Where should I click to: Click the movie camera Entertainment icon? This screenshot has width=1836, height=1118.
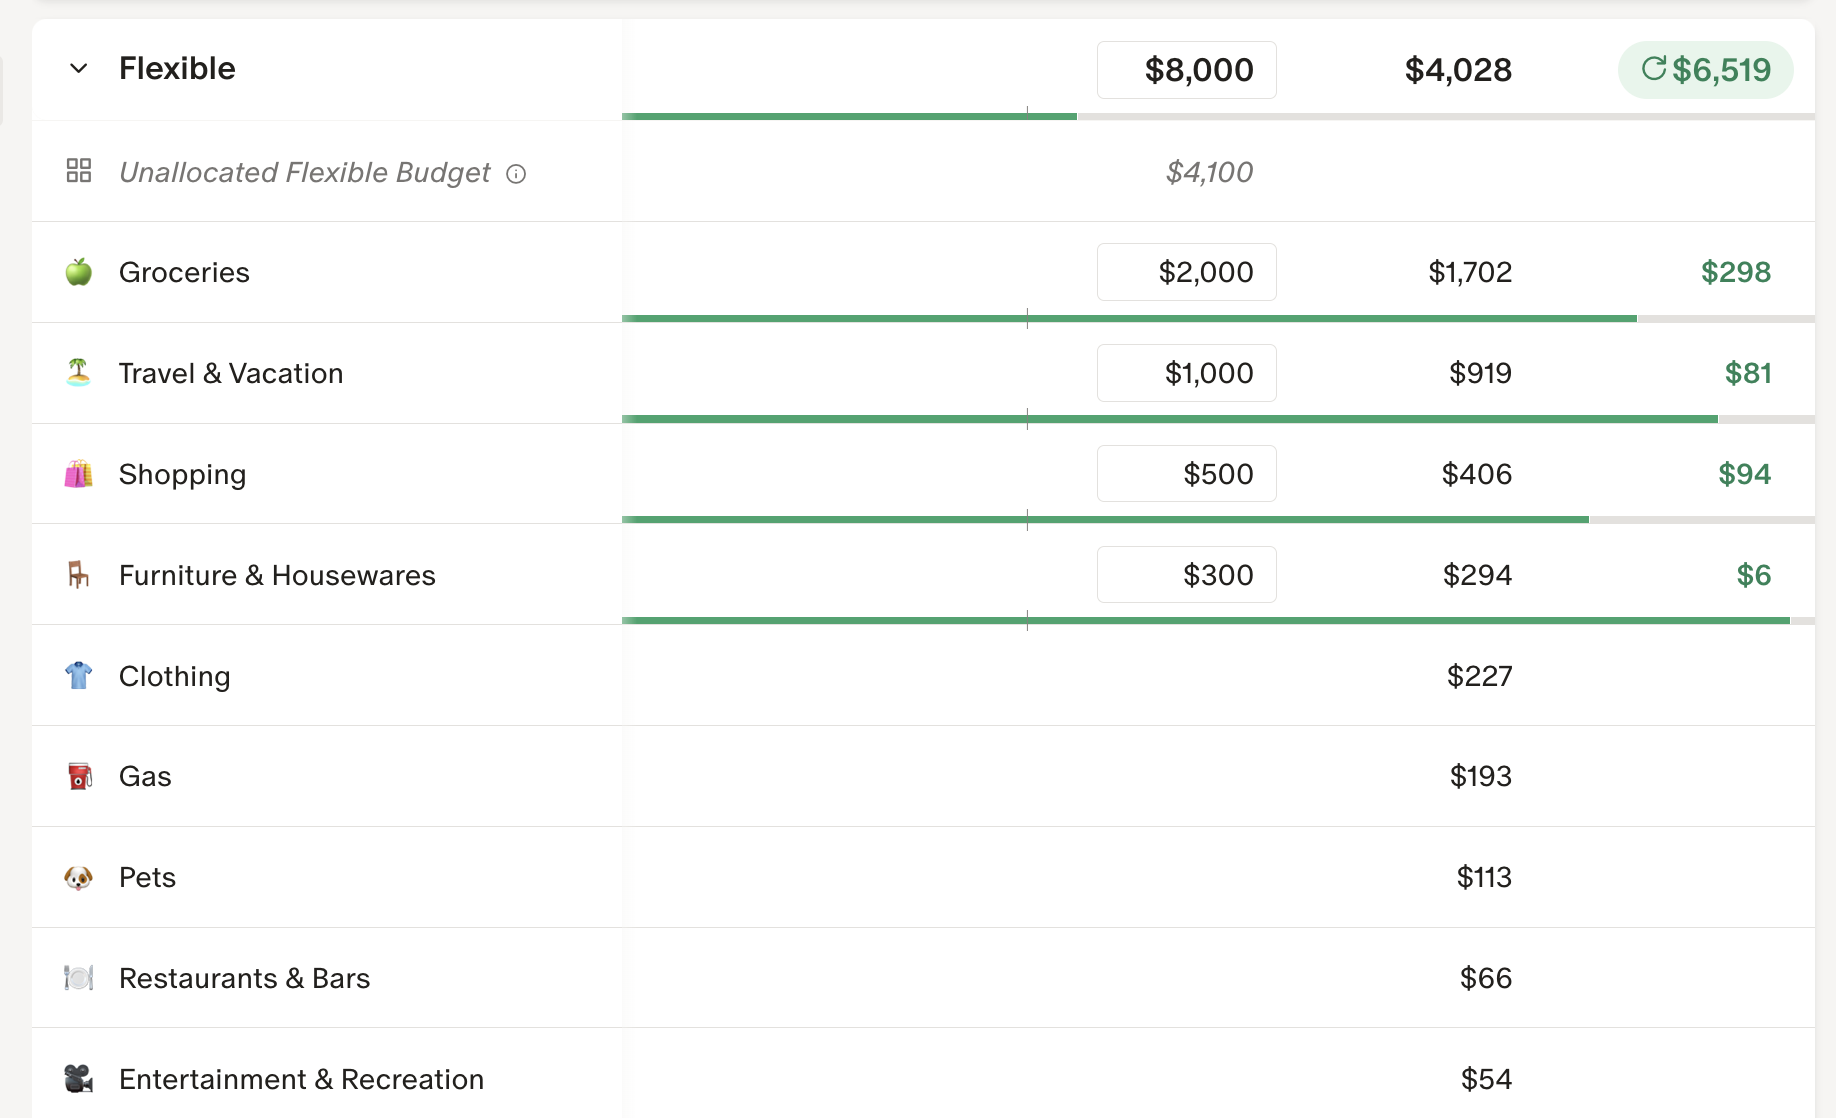79,1079
